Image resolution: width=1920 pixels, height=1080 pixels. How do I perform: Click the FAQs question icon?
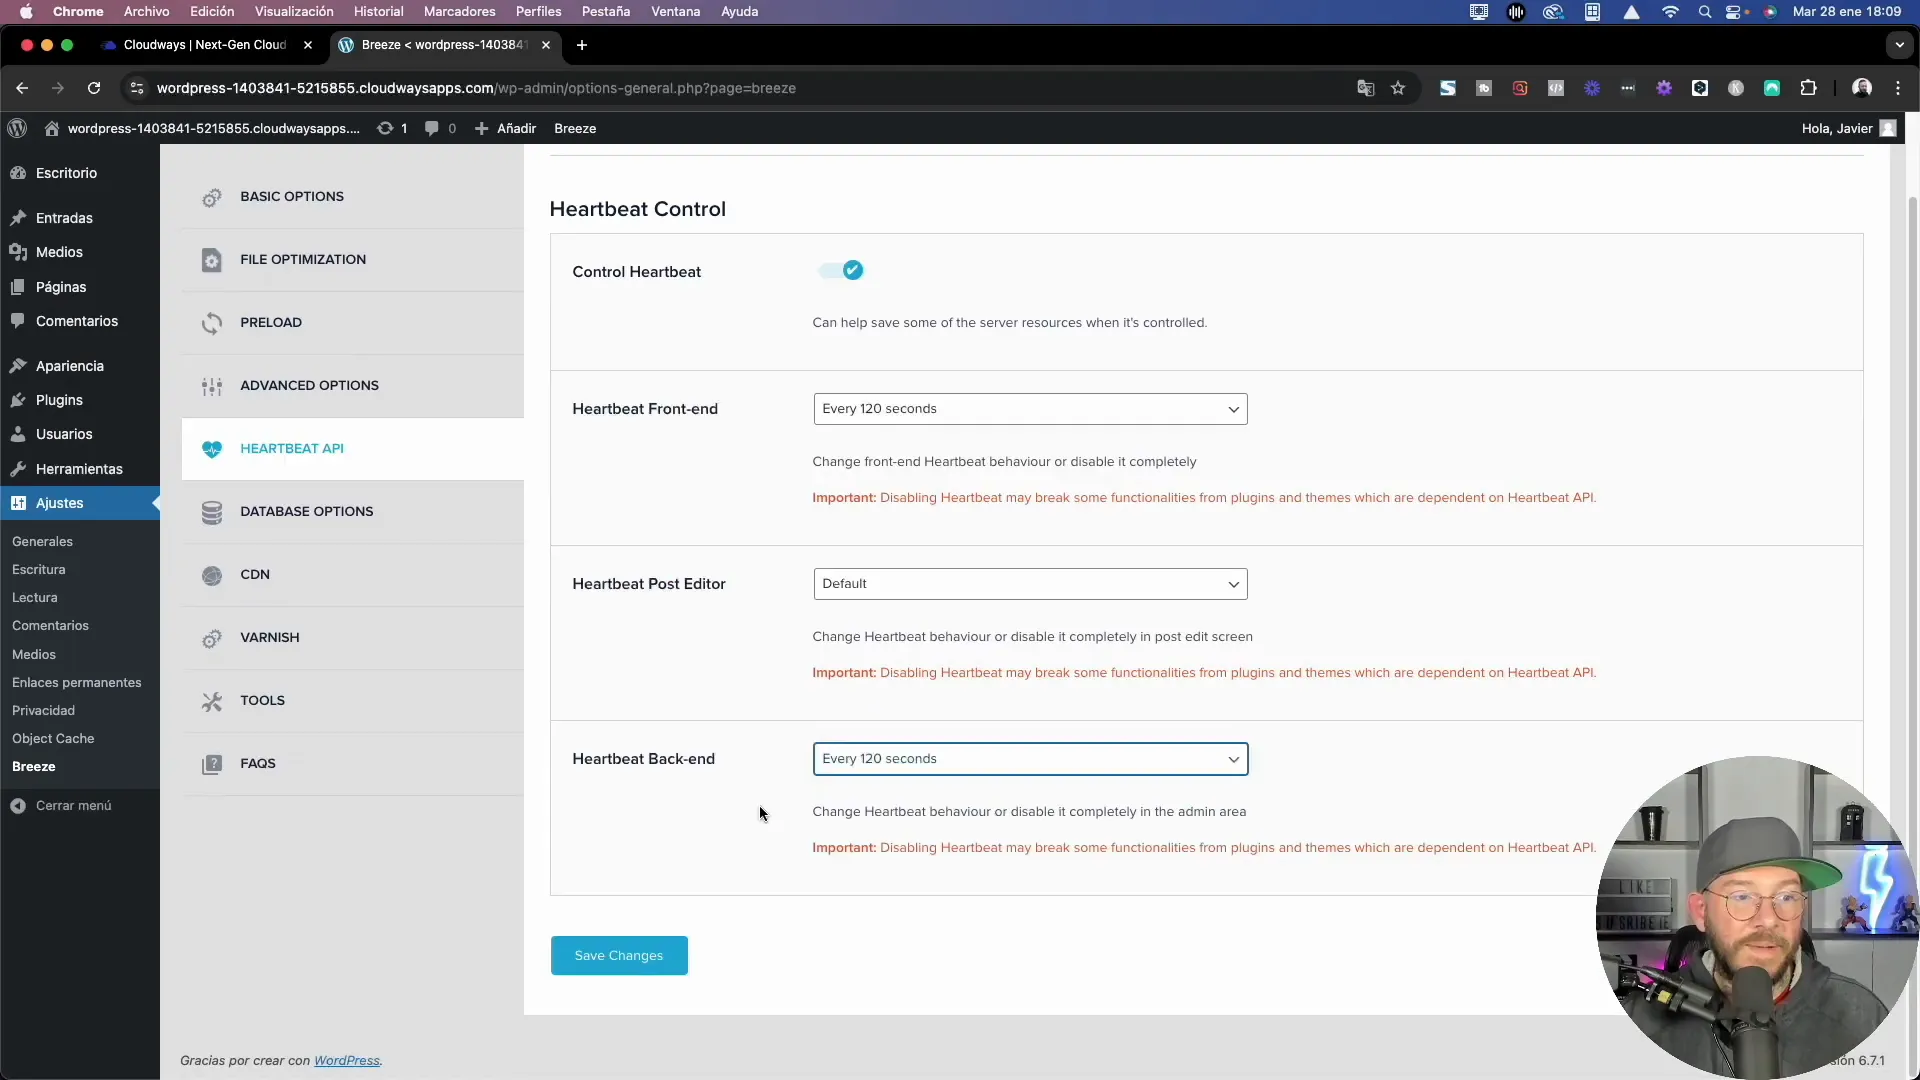tap(212, 764)
